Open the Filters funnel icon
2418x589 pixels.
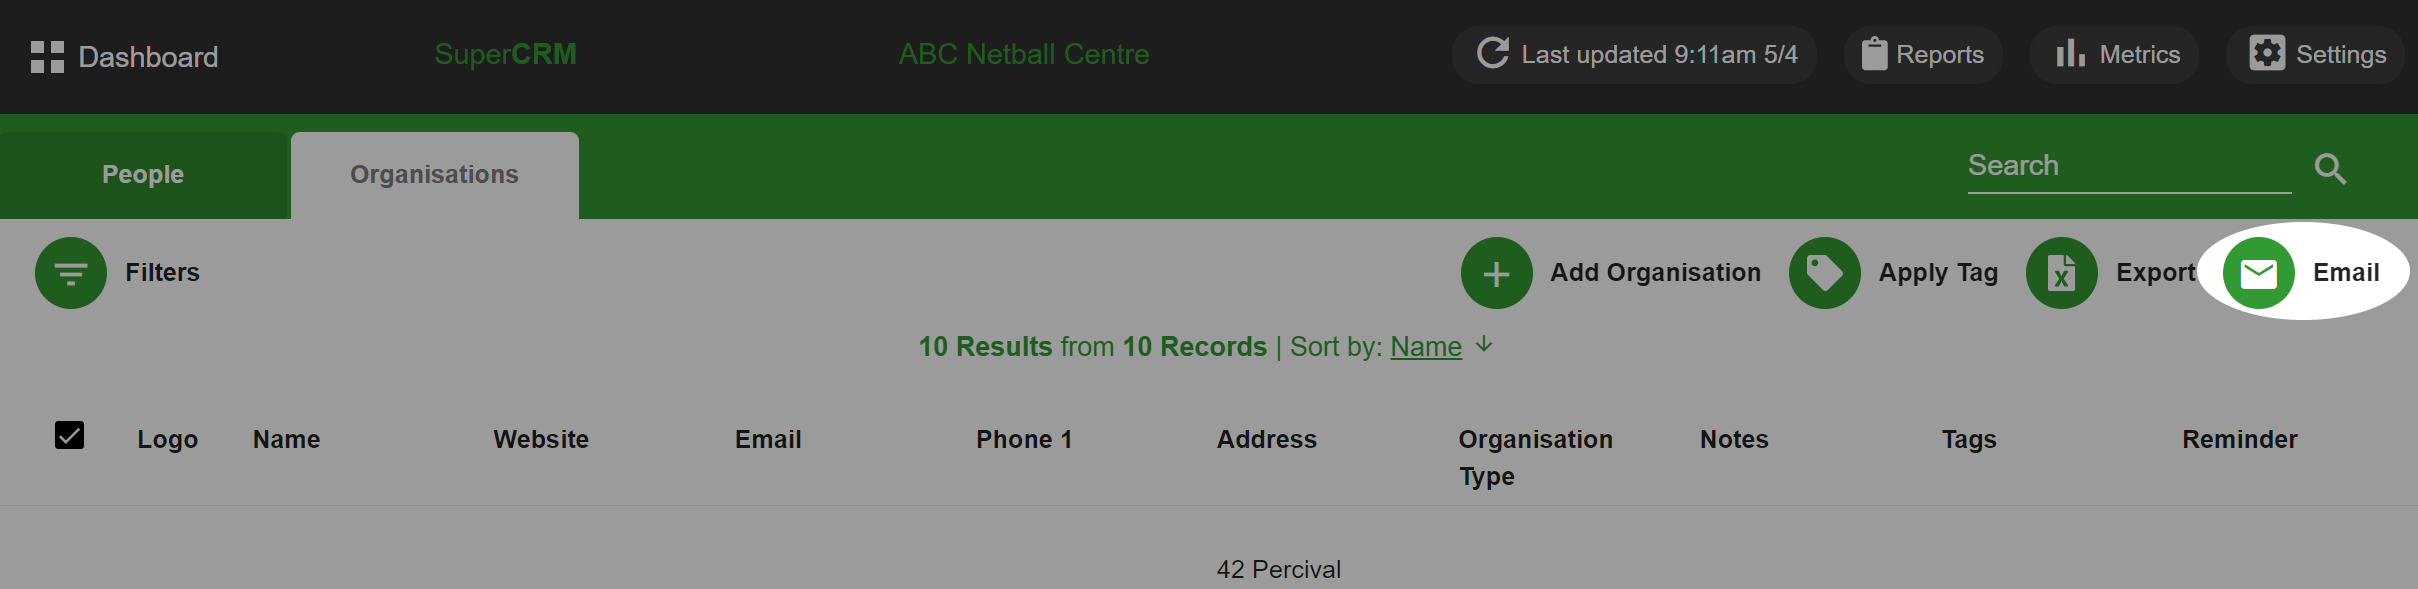click(x=71, y=273)
